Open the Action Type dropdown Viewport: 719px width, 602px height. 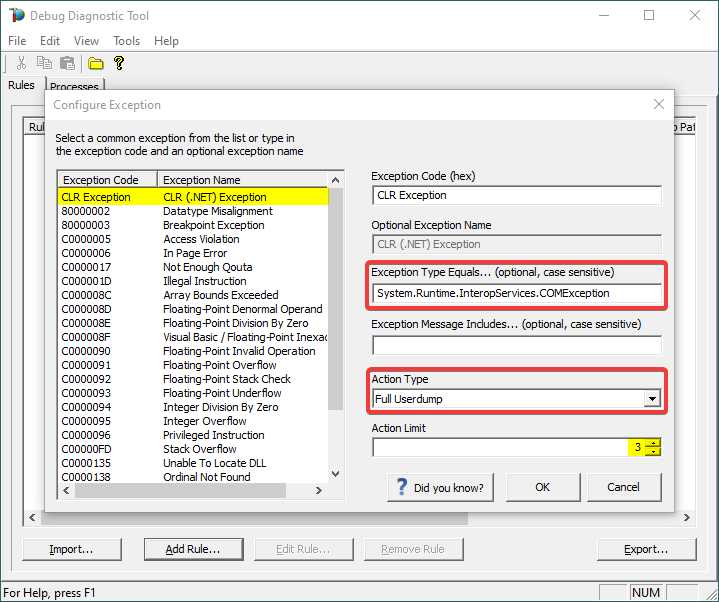point(652,399)
